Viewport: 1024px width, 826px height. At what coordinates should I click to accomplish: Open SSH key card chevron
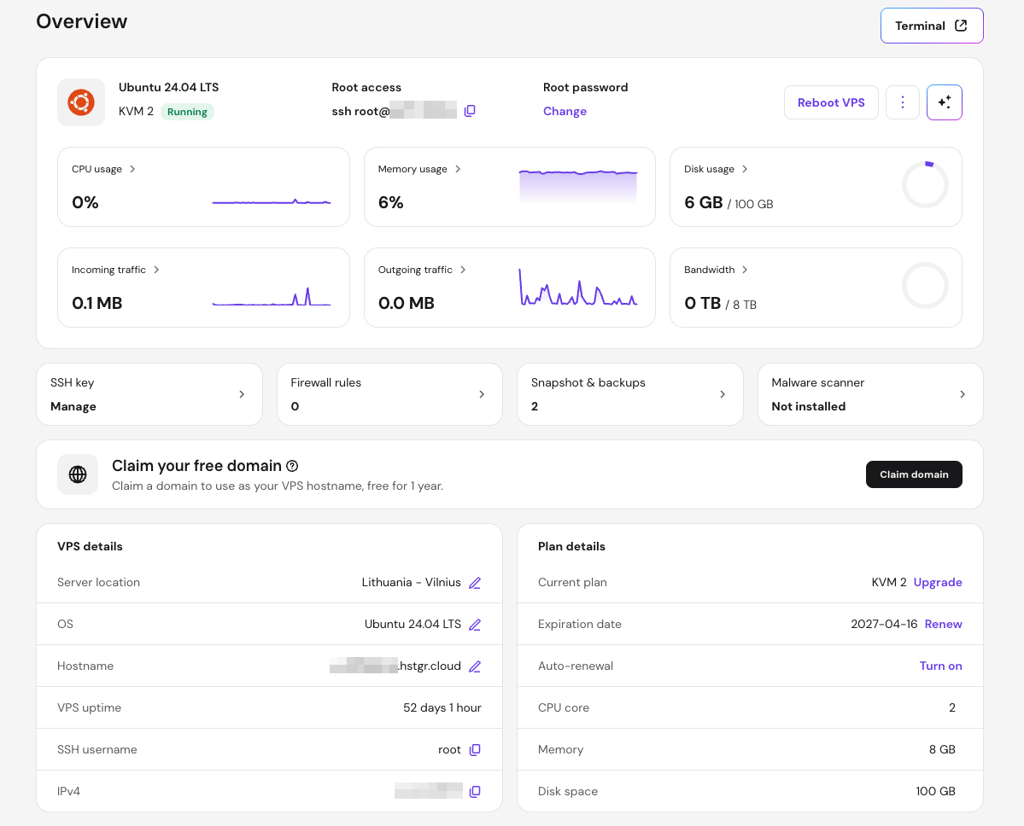242,394
